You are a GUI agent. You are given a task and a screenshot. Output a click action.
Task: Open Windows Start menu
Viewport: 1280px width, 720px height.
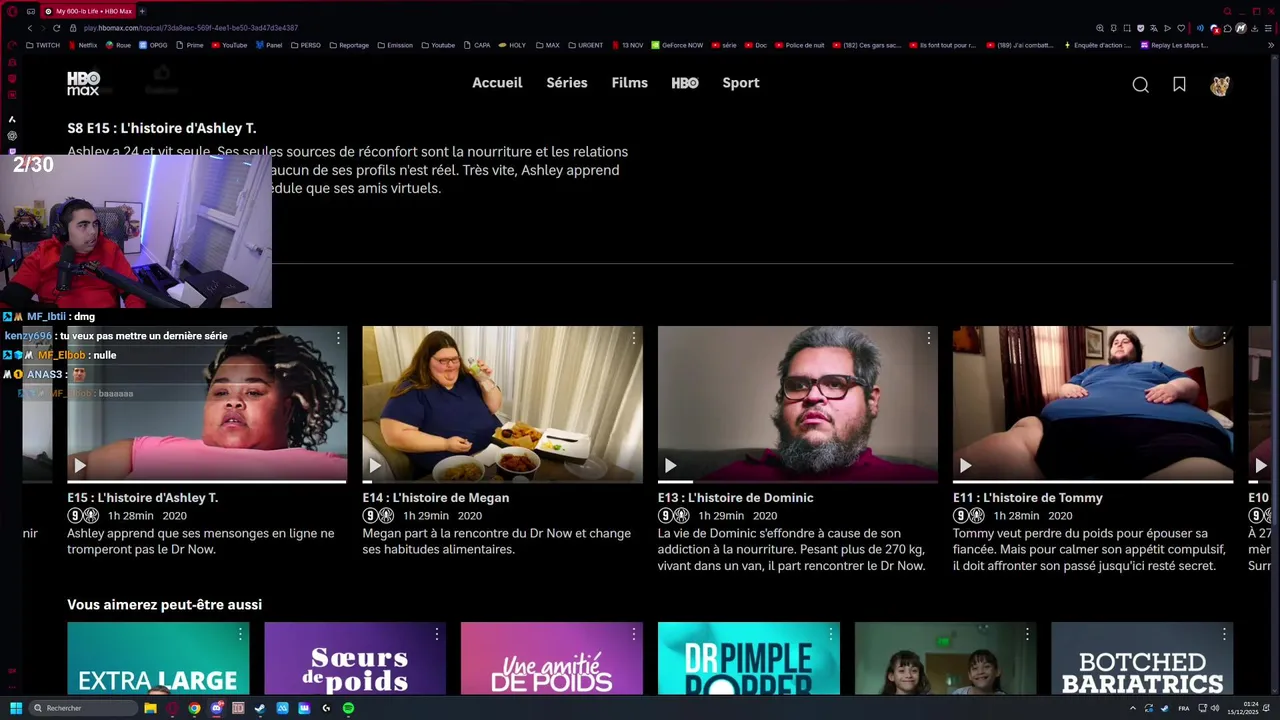(16, 708)
